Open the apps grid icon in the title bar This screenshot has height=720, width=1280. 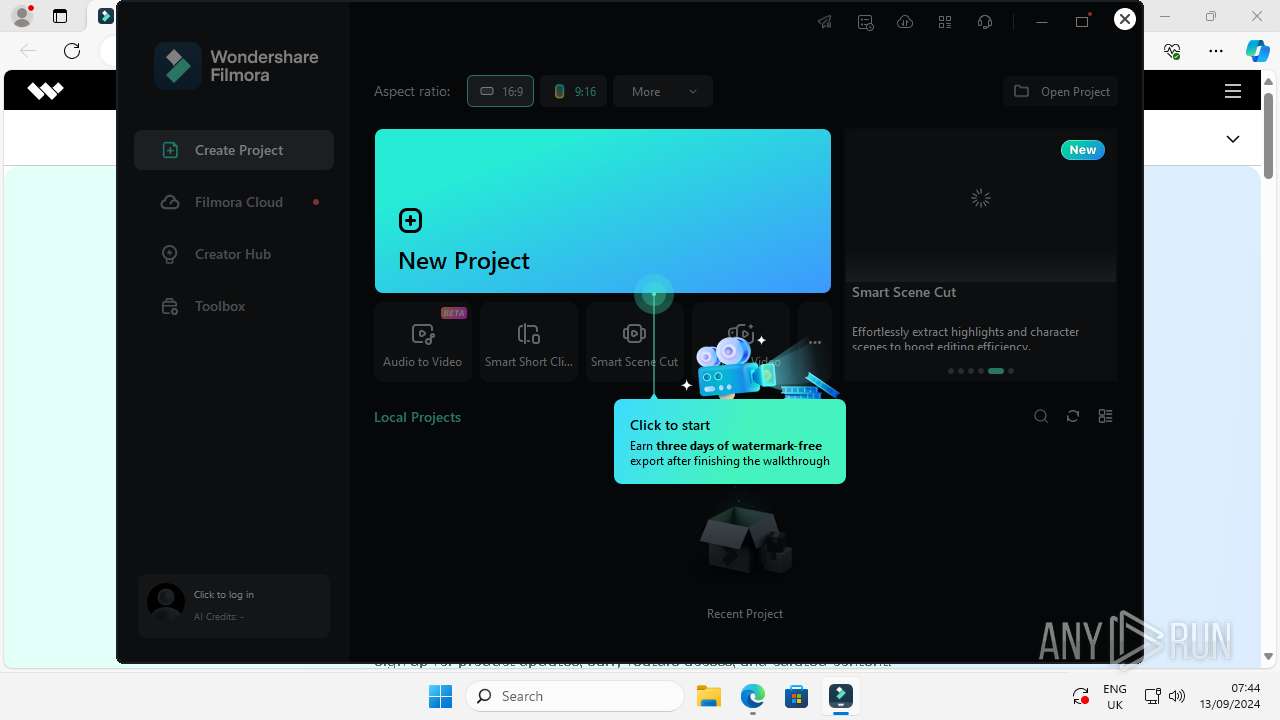945,22
